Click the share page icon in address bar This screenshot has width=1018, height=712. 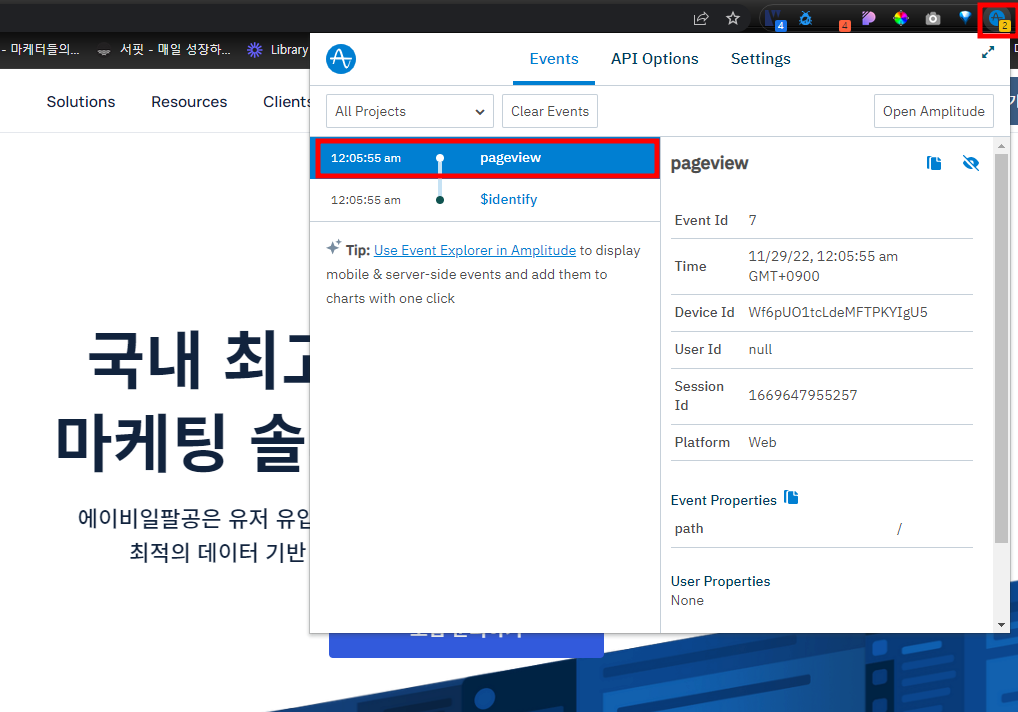pyautogui.click(x=701, y=18)
